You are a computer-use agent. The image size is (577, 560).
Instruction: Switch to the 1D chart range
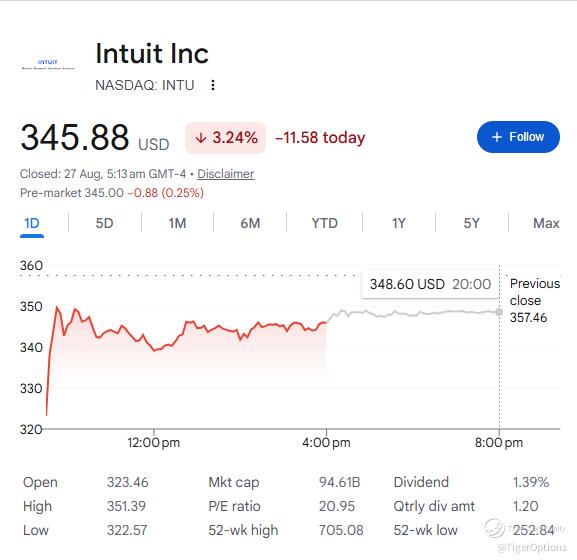pos(32,223)
